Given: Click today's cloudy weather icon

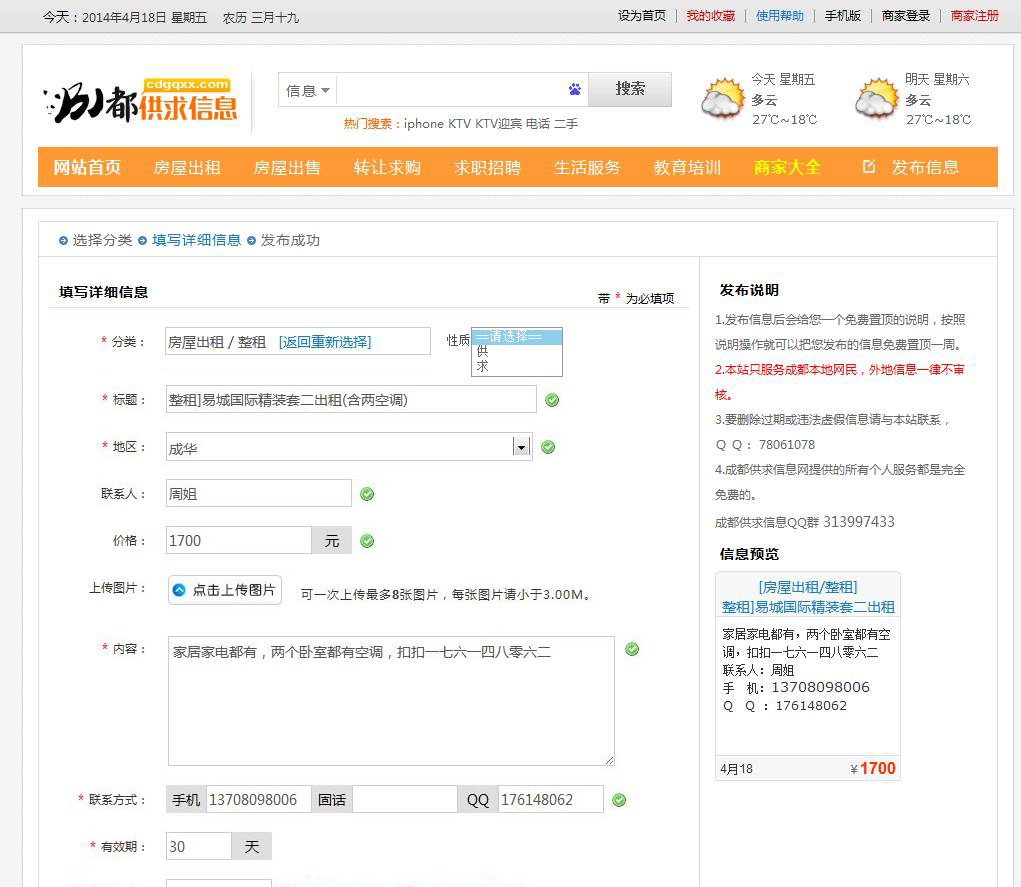Looking at the screenshot, I should [x=722, y=100].
